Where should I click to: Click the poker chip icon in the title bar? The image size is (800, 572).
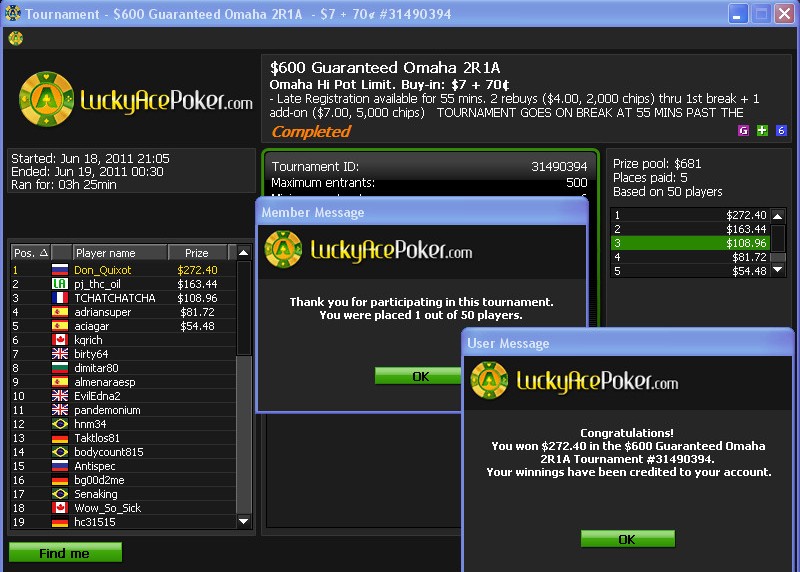13,13
